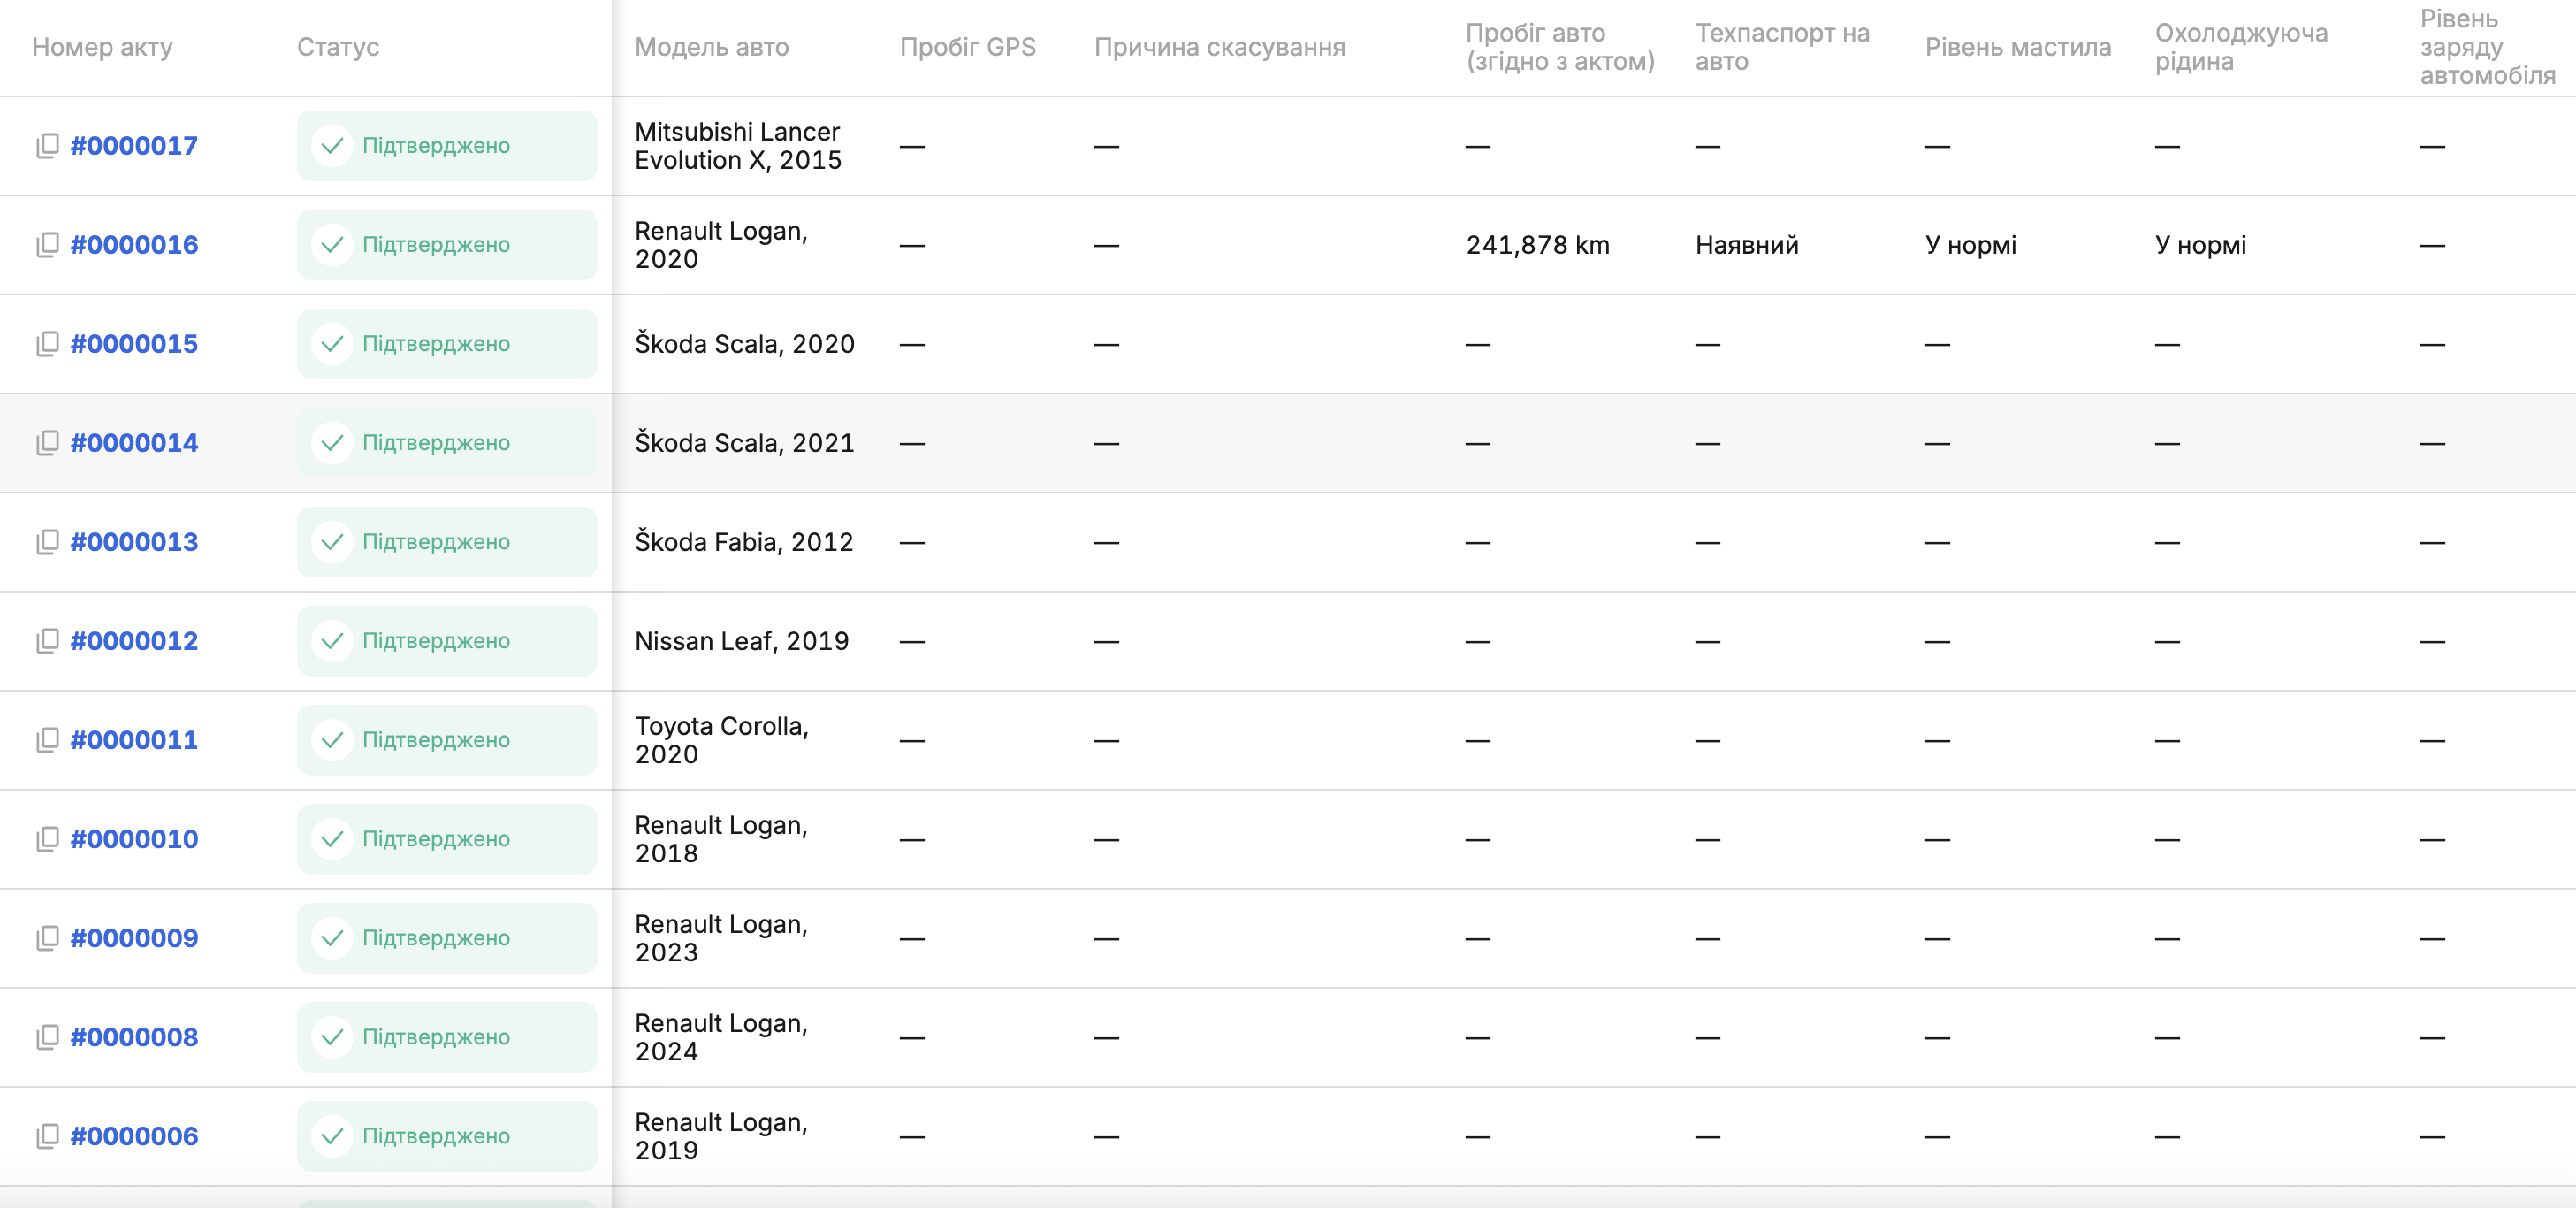This screenshot has height=1208, width=2576.
Task: Select Renault Logan, 2018 model cell
Action: coord(721,839)
